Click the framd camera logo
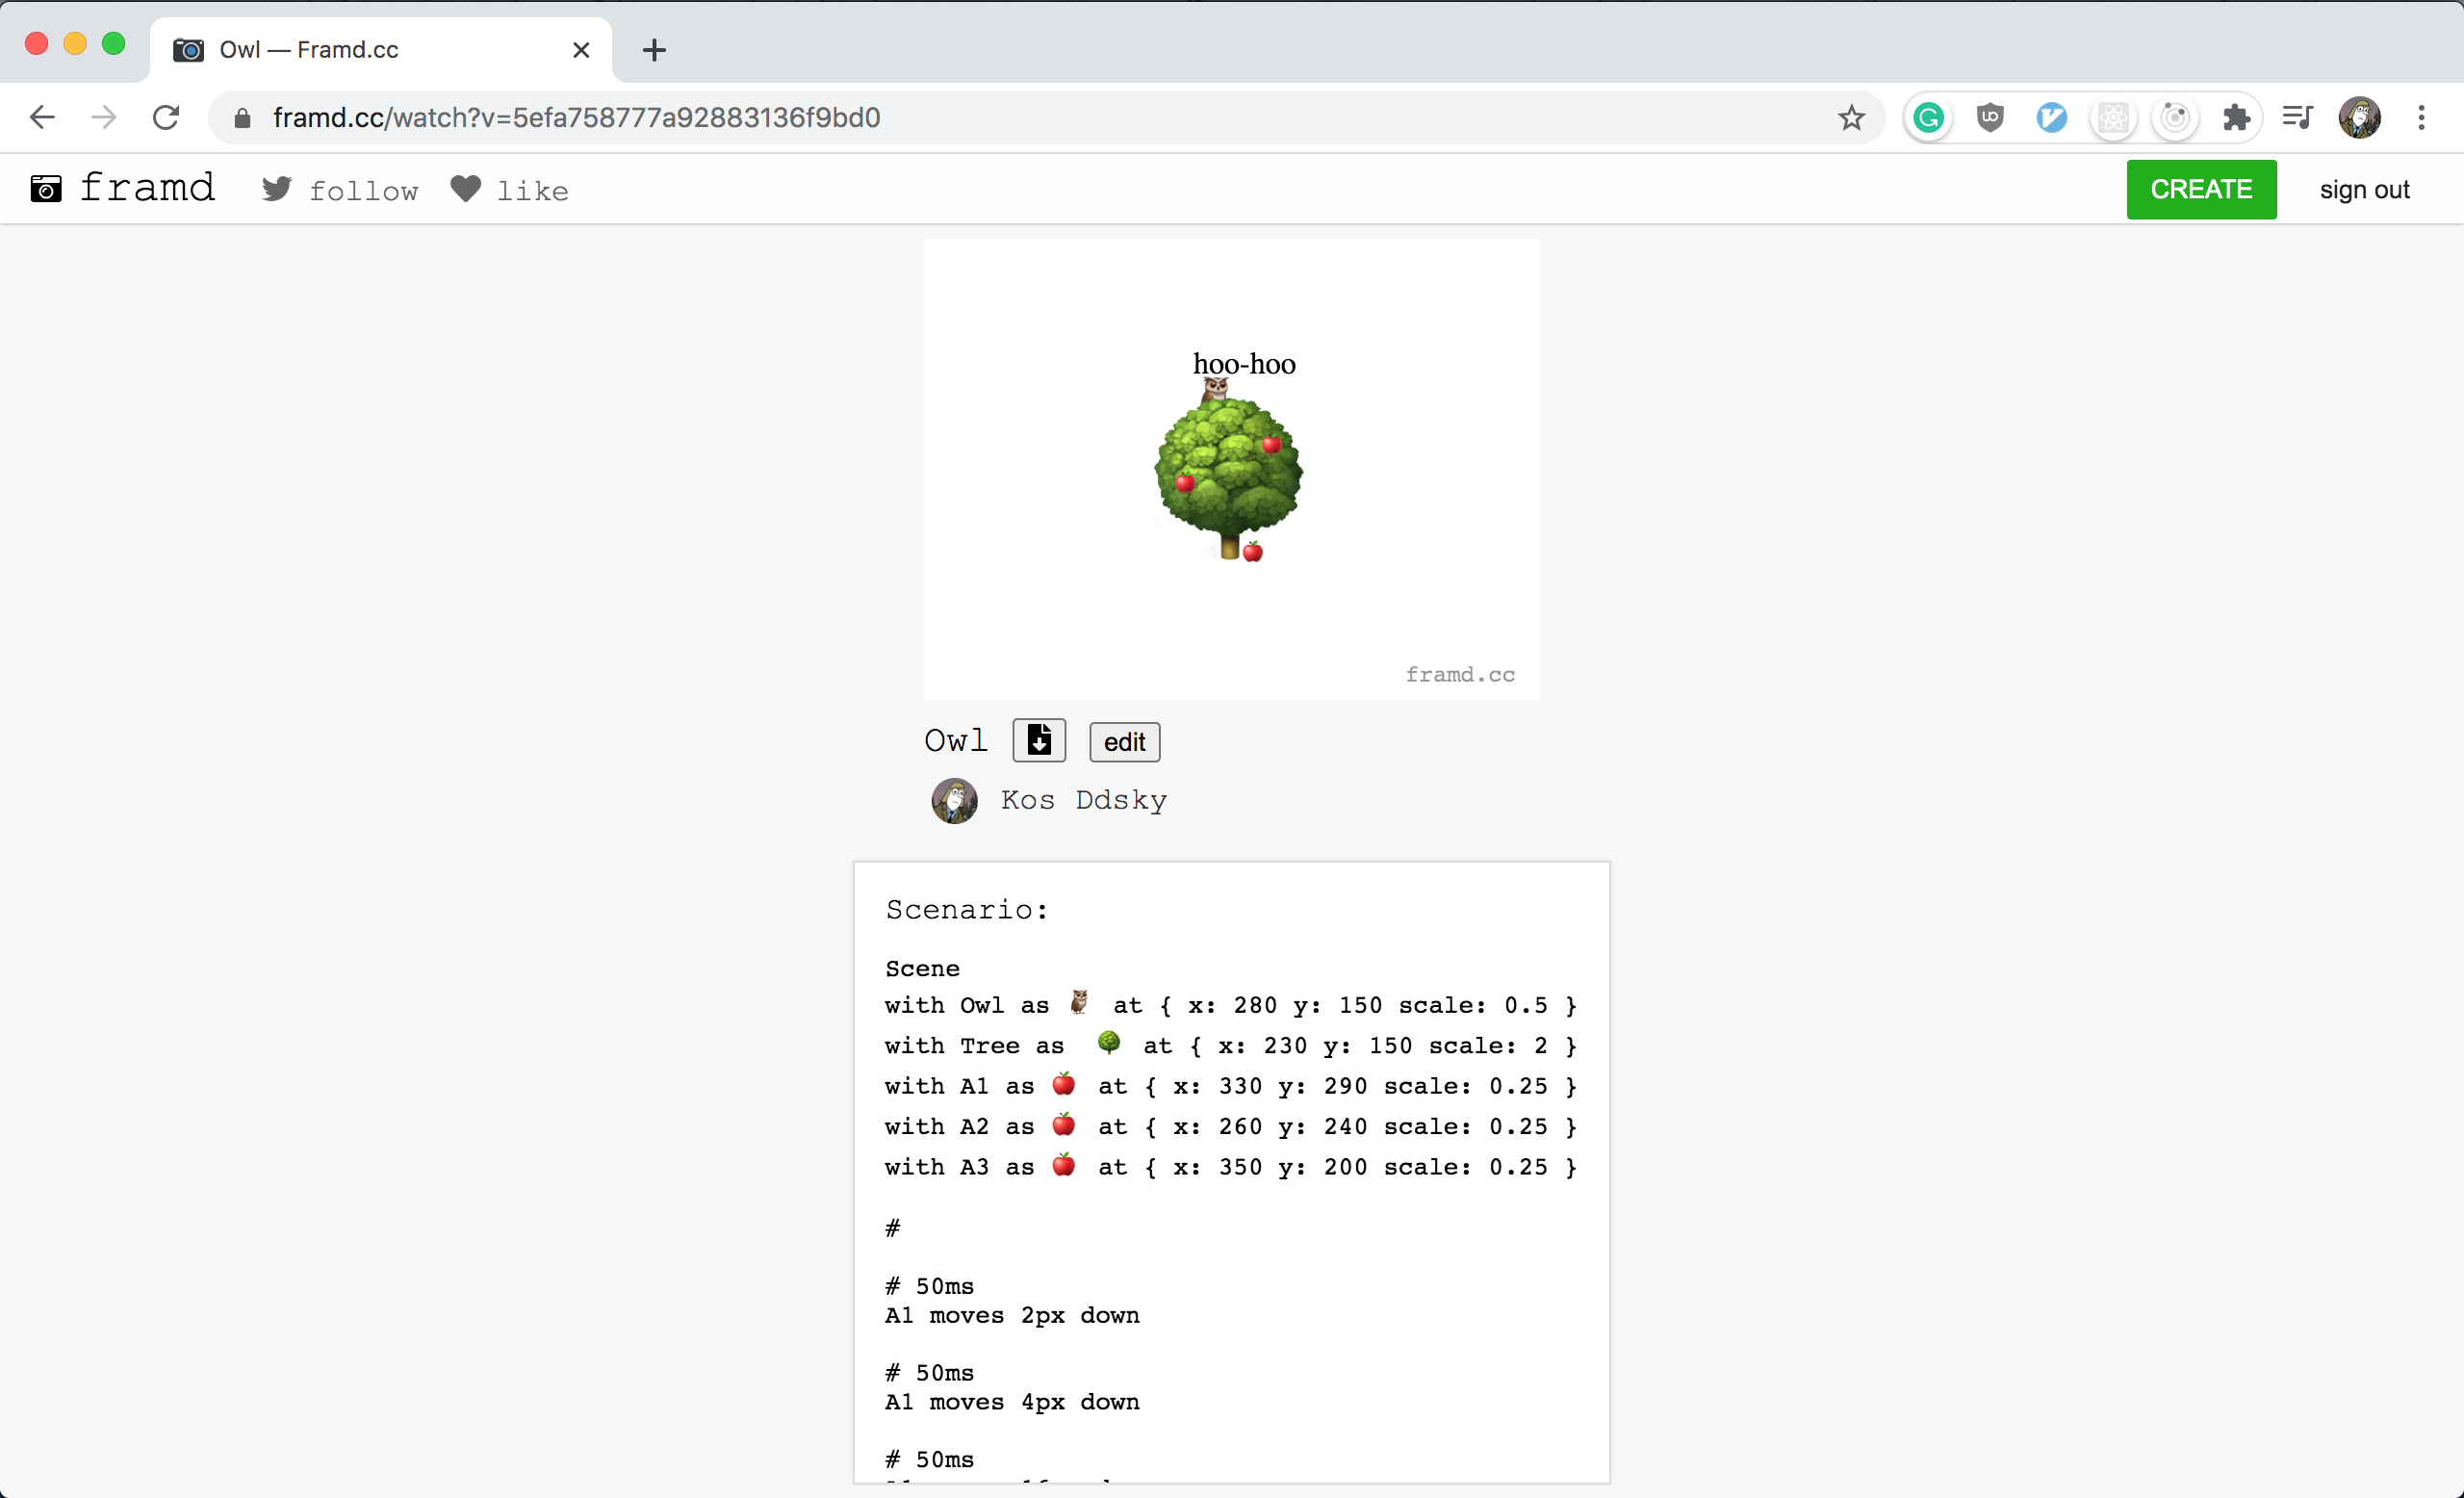The height and width of the screenshot is (1498, 2464). [44, 188]
